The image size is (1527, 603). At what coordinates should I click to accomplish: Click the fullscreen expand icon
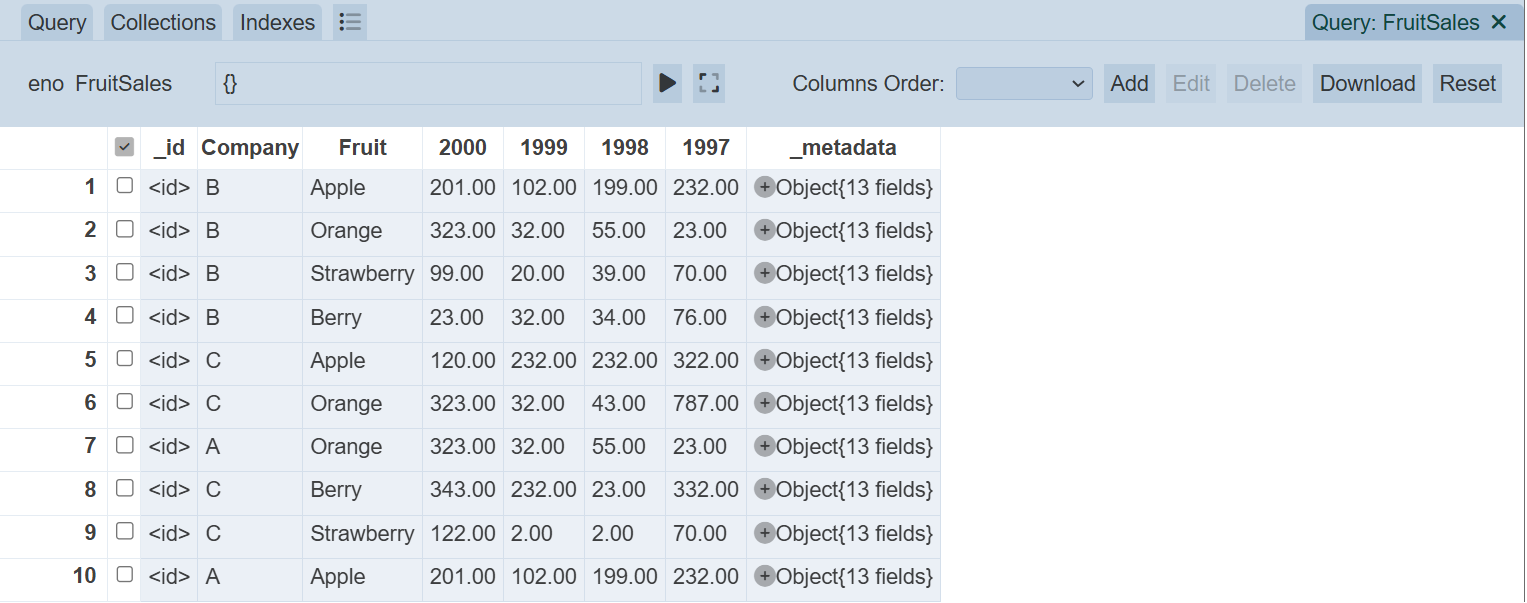[x=709, y=83]
